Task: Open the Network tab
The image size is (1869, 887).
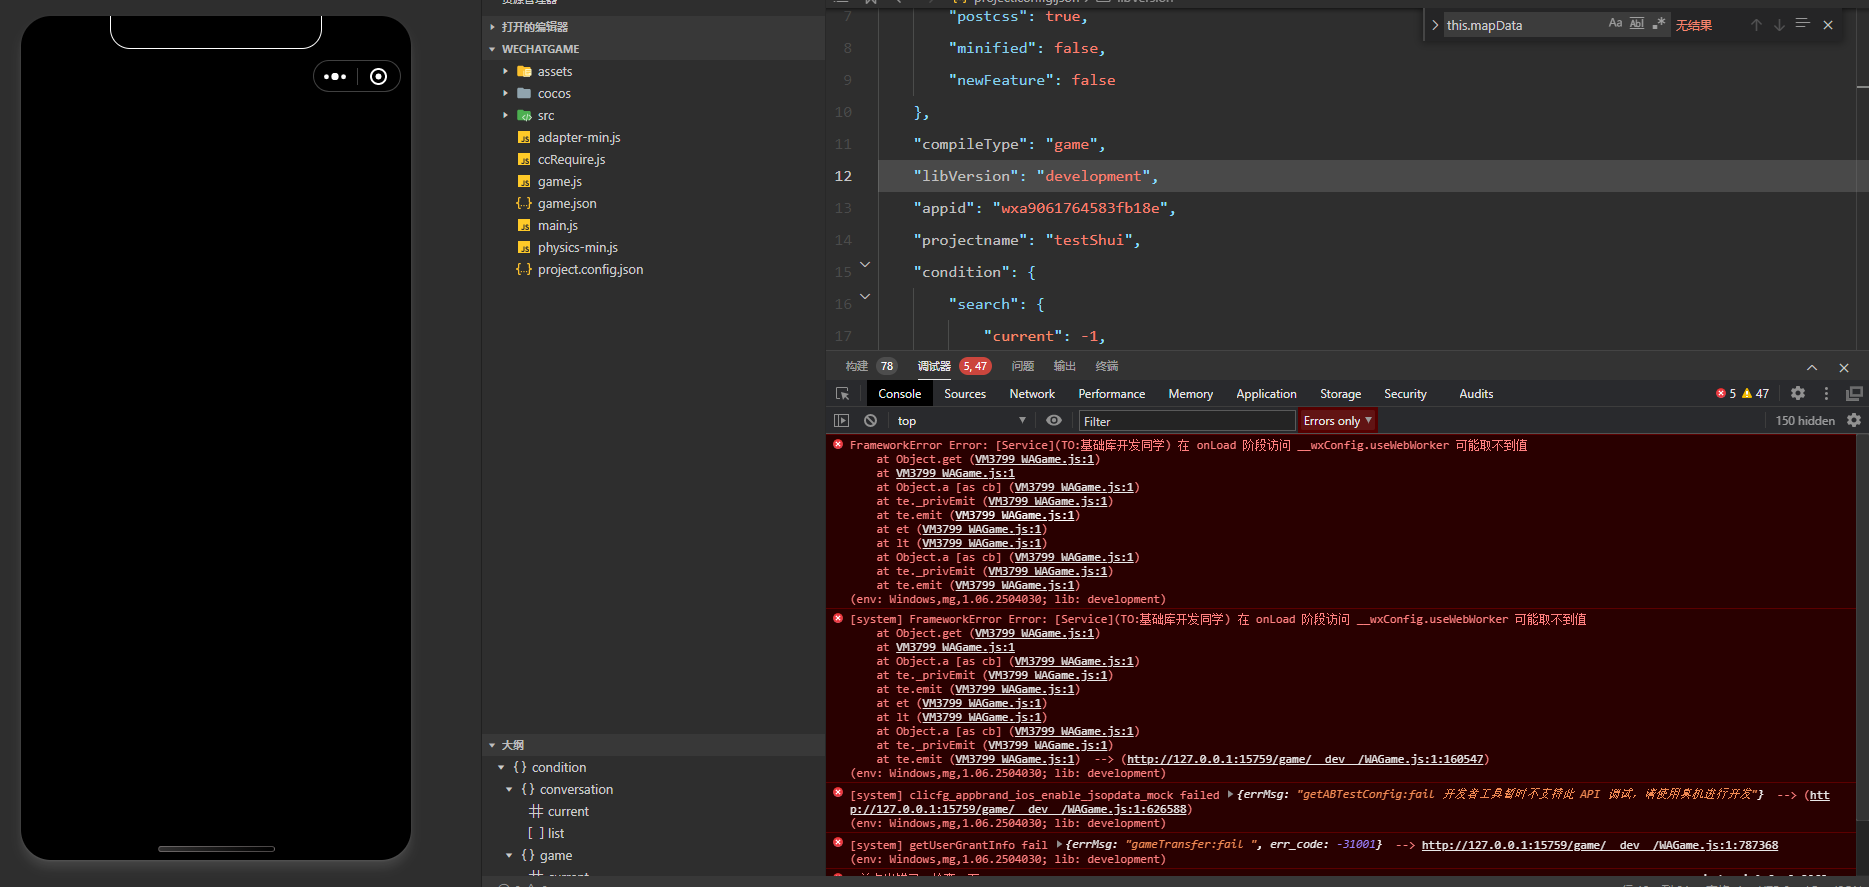Action: click(1032, 394)
